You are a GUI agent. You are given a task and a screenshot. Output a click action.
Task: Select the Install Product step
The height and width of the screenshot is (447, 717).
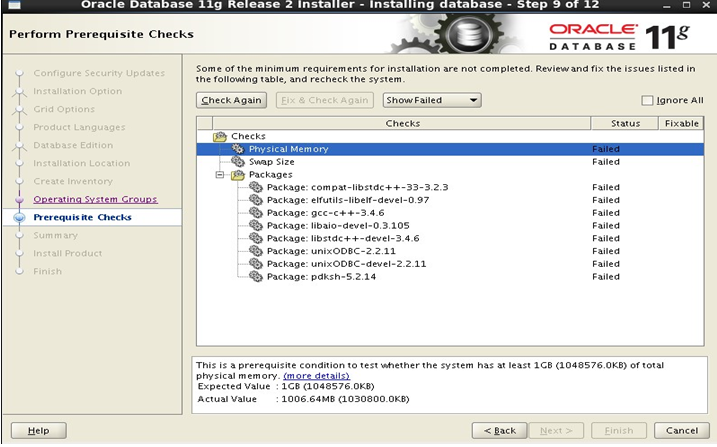click(68, 253)
